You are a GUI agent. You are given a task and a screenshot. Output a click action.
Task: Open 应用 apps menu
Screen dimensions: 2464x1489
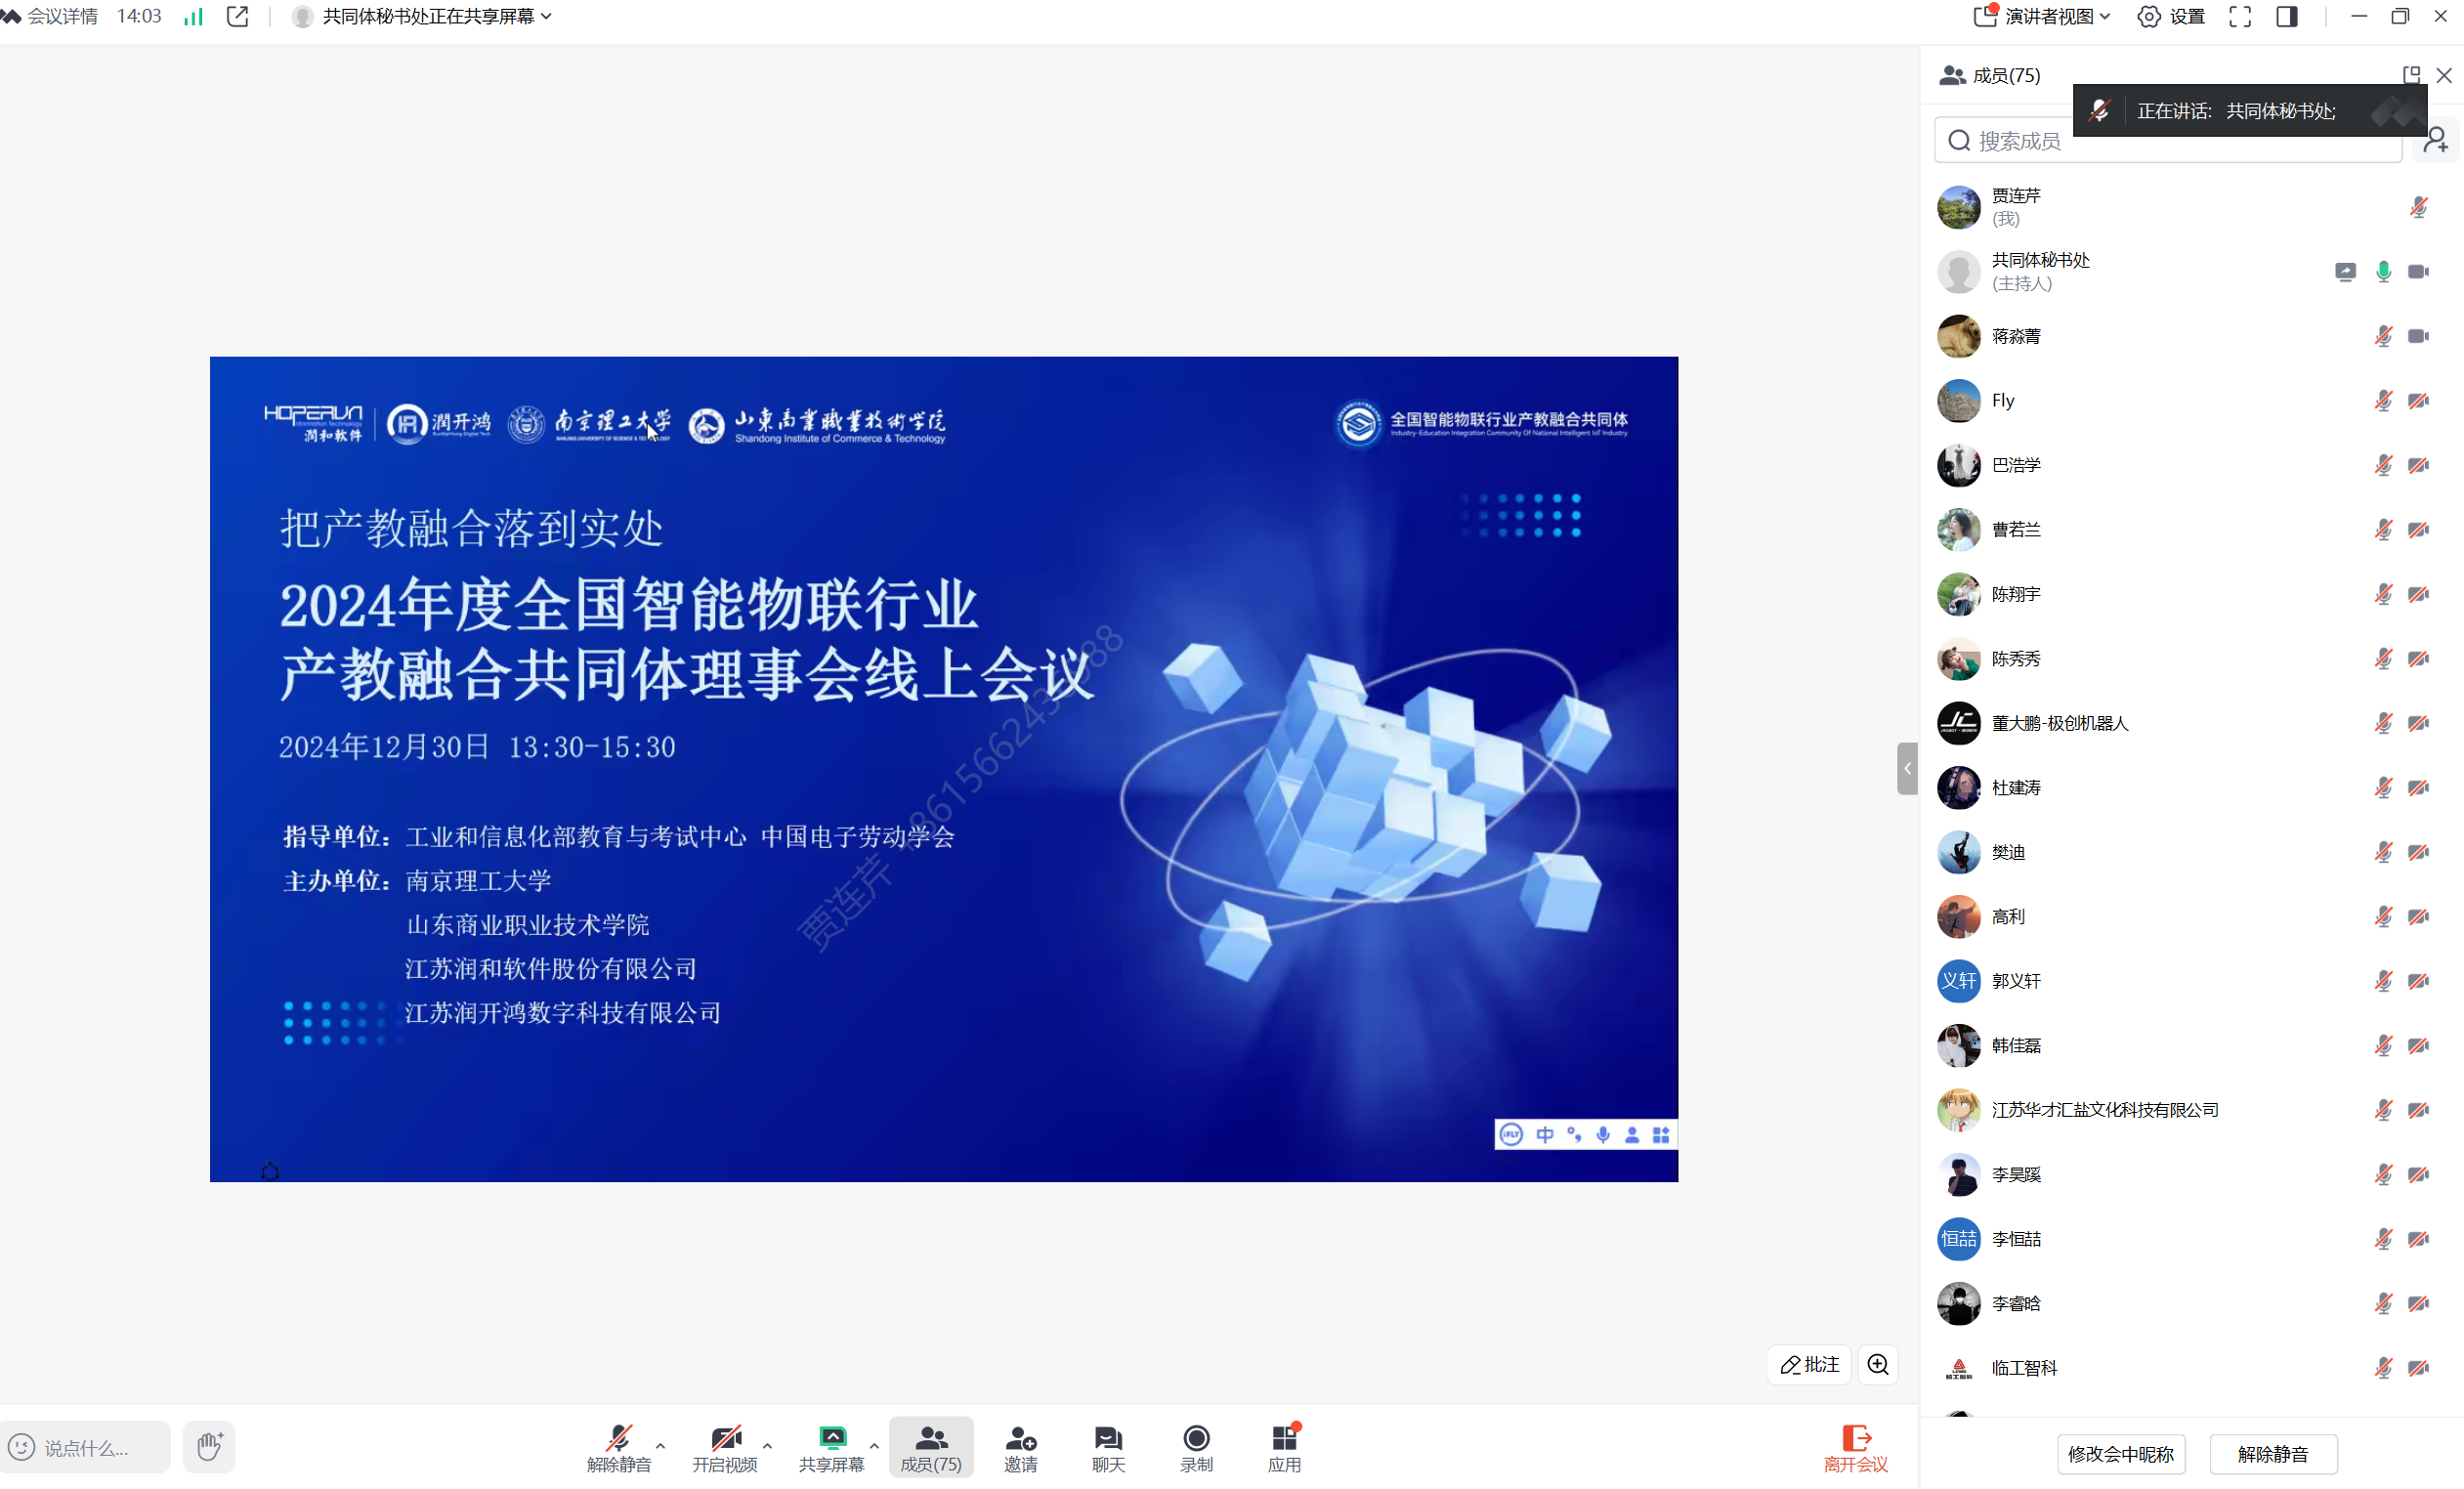coord(1285,1449)
